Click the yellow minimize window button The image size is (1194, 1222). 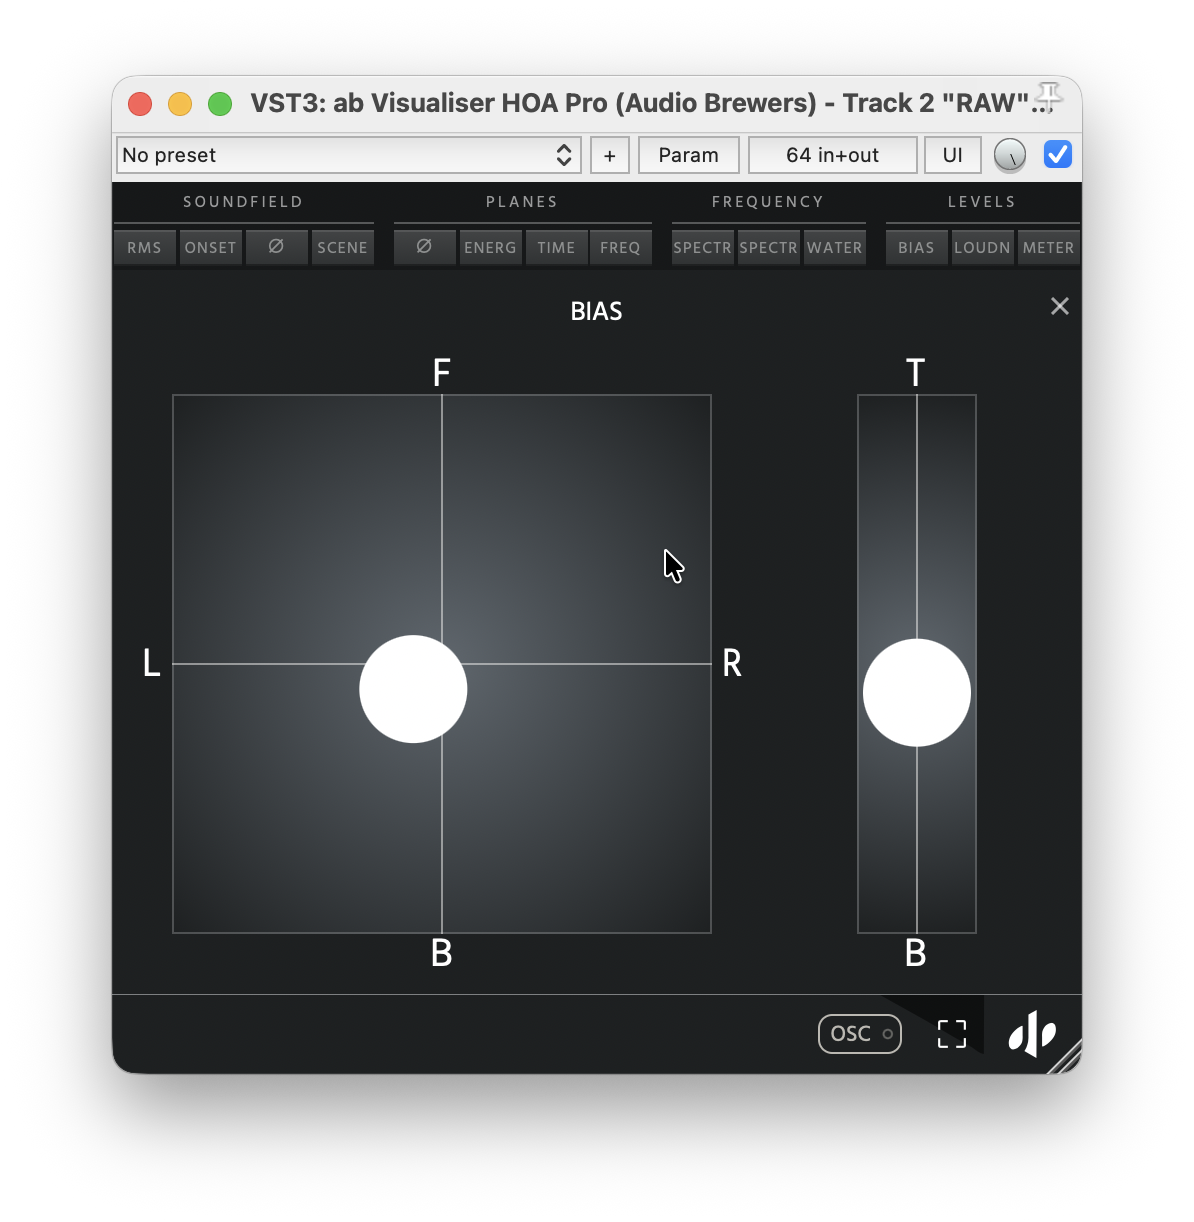180,104
